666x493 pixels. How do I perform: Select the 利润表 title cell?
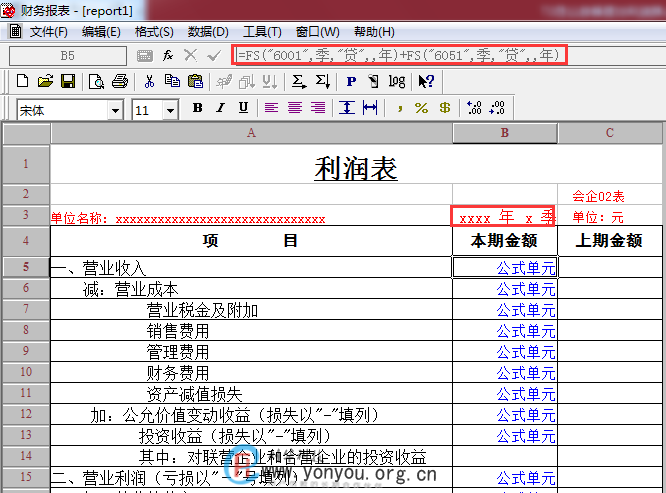click(356, 164)
